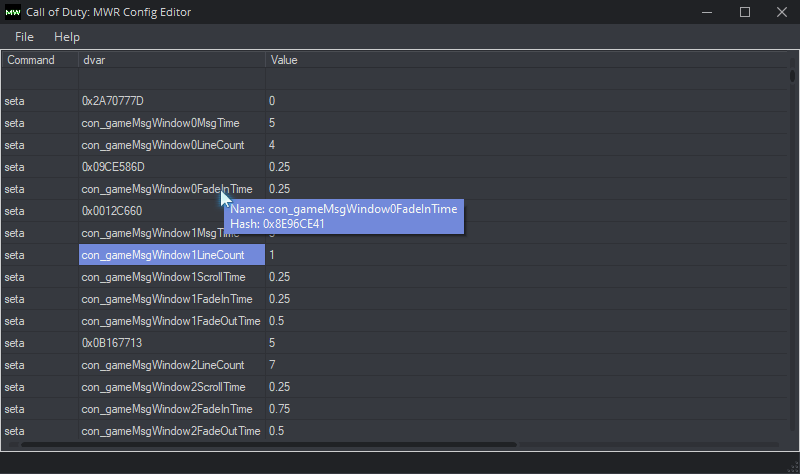Click seta command in 0x0B167713 row

pos(40,343)
